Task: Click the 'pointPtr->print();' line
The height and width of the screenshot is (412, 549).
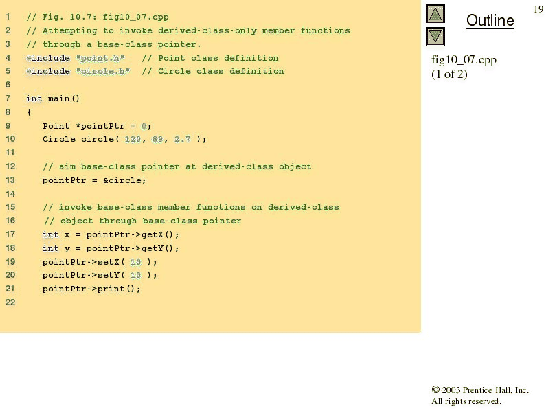Action: [91, 288]
